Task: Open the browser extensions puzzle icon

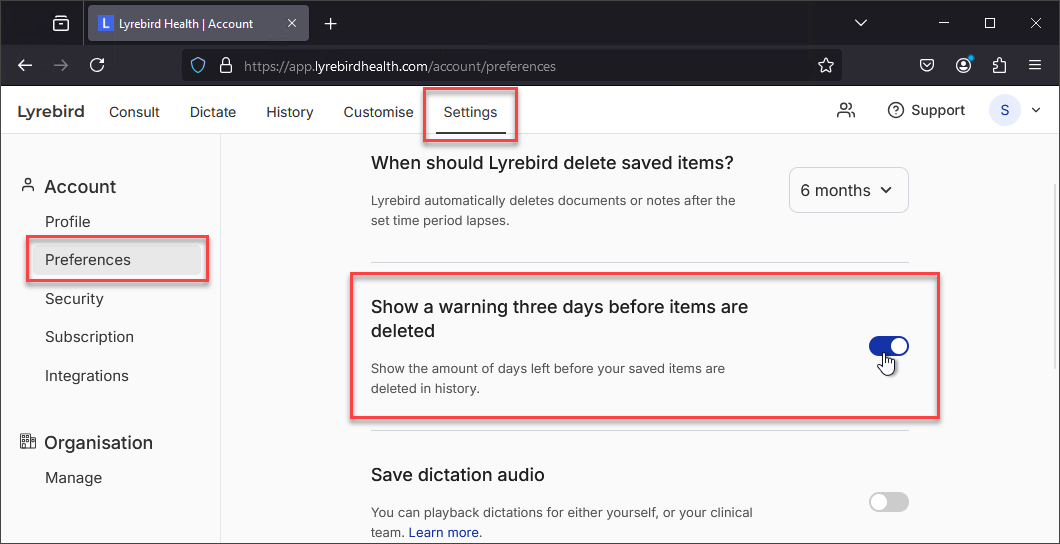Action: click(999, 66)
